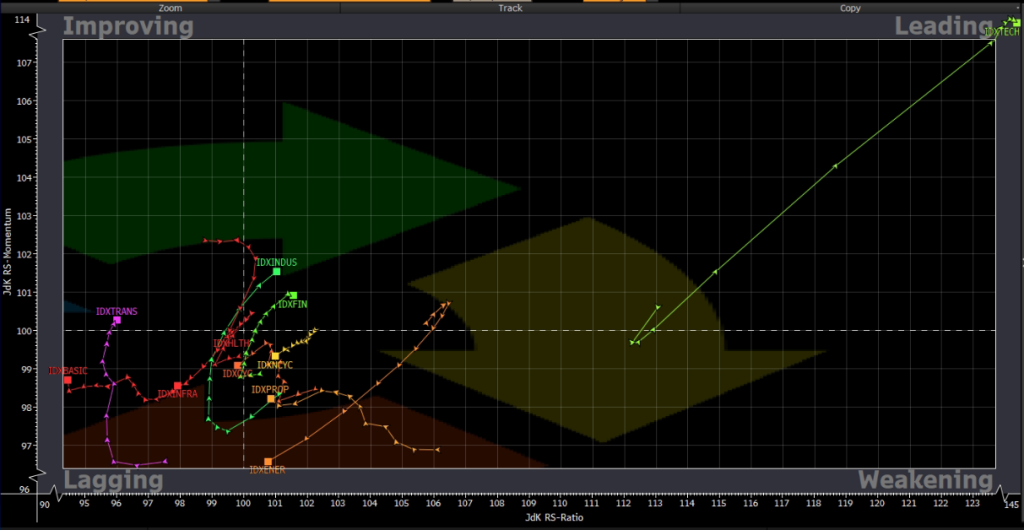This screenshot has width=1024, height=530.
Task: Click the 114 value atop the momentum axis
Action: pyautogui.click(x=22, y=20)
